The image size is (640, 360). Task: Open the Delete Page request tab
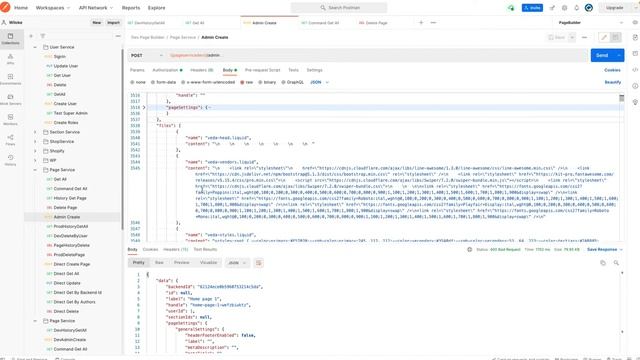tap(373, 23)
